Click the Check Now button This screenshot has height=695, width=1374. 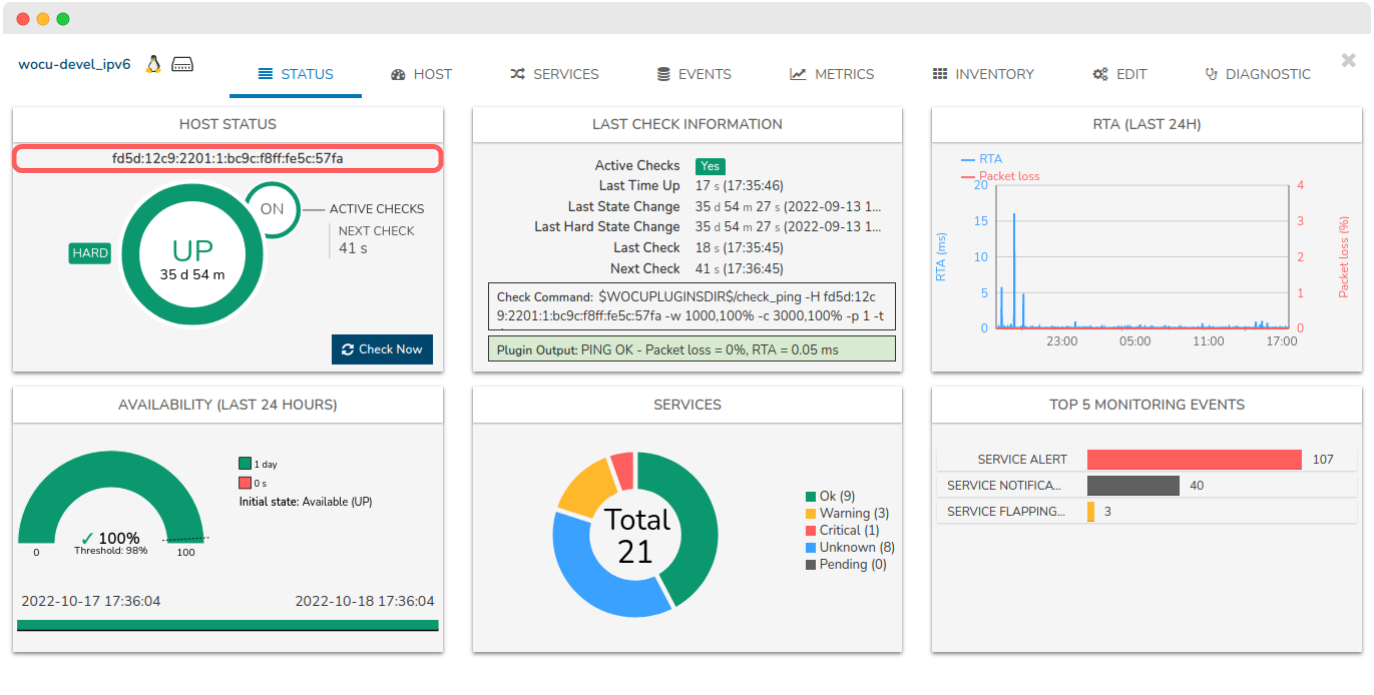point(382,349)
